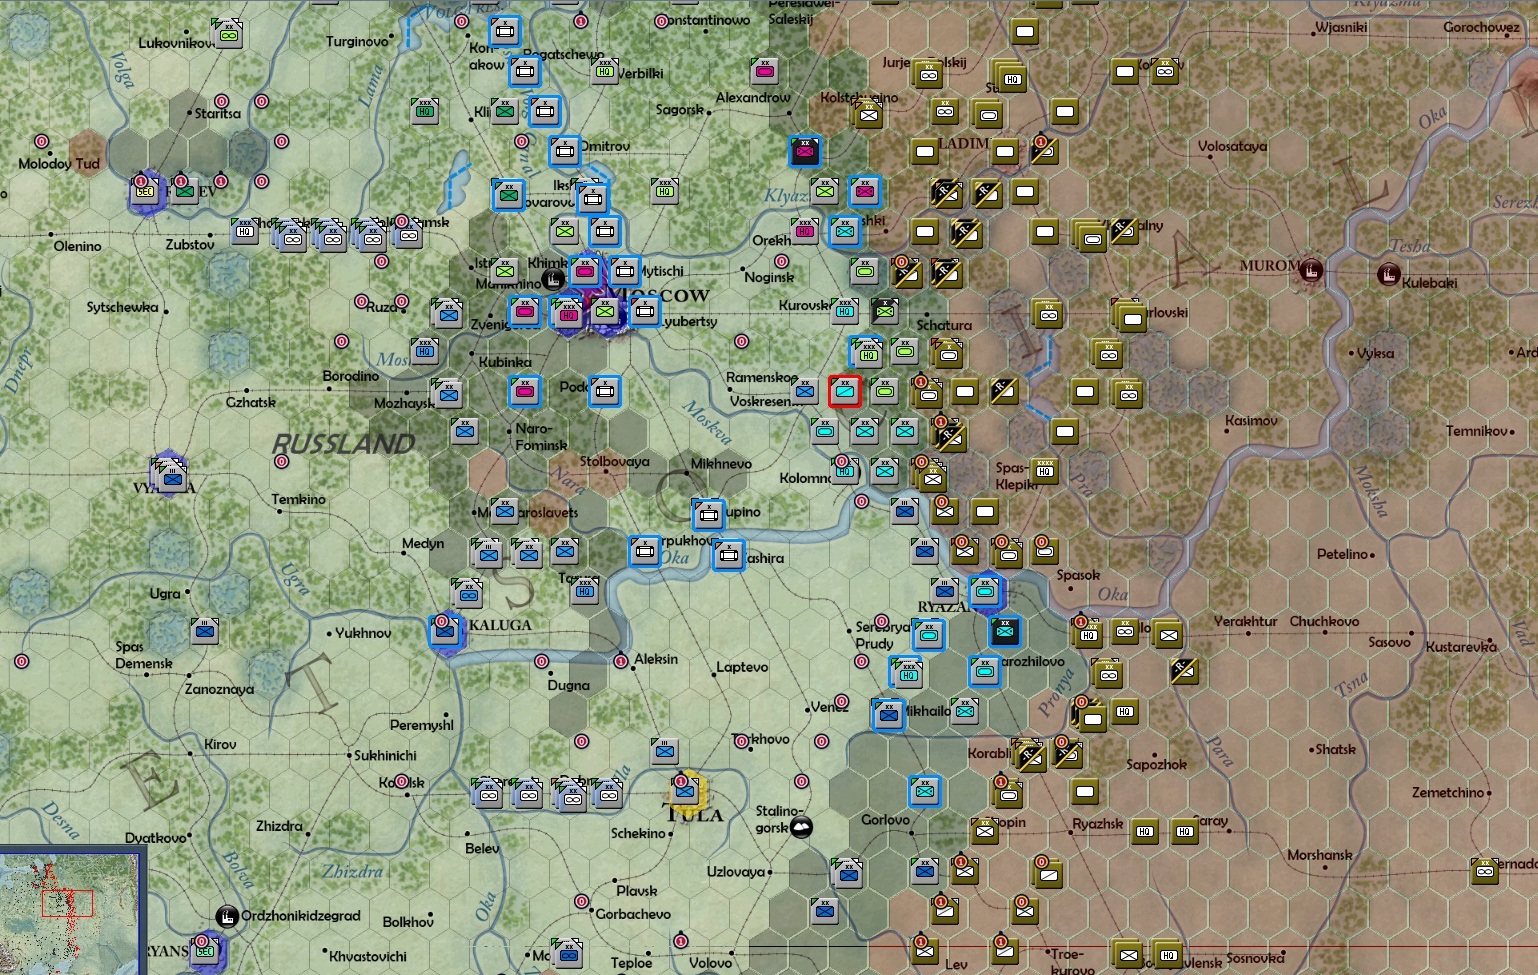Select the unit counter near Mikhailov

pyautogui.click(x=887, y=714)
